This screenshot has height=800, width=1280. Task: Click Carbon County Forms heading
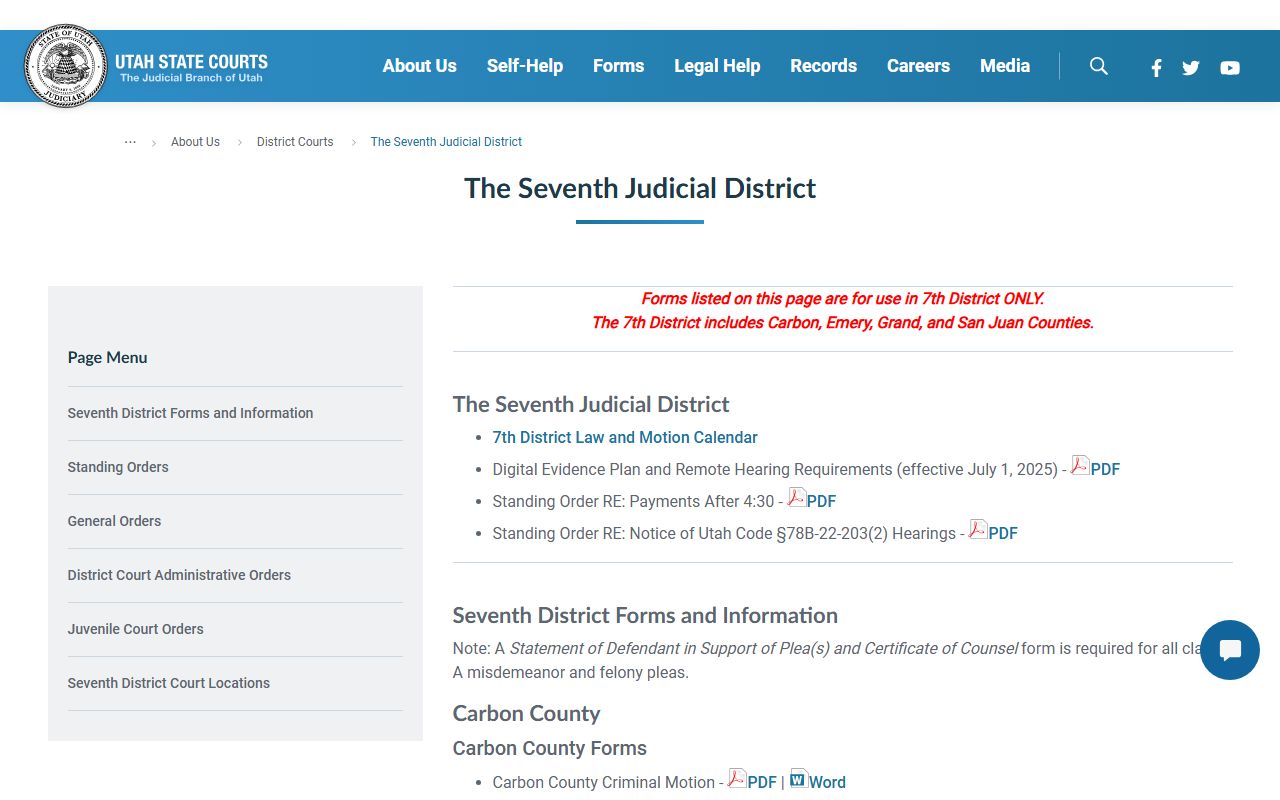pyautogui.click(x=549, y=748)
